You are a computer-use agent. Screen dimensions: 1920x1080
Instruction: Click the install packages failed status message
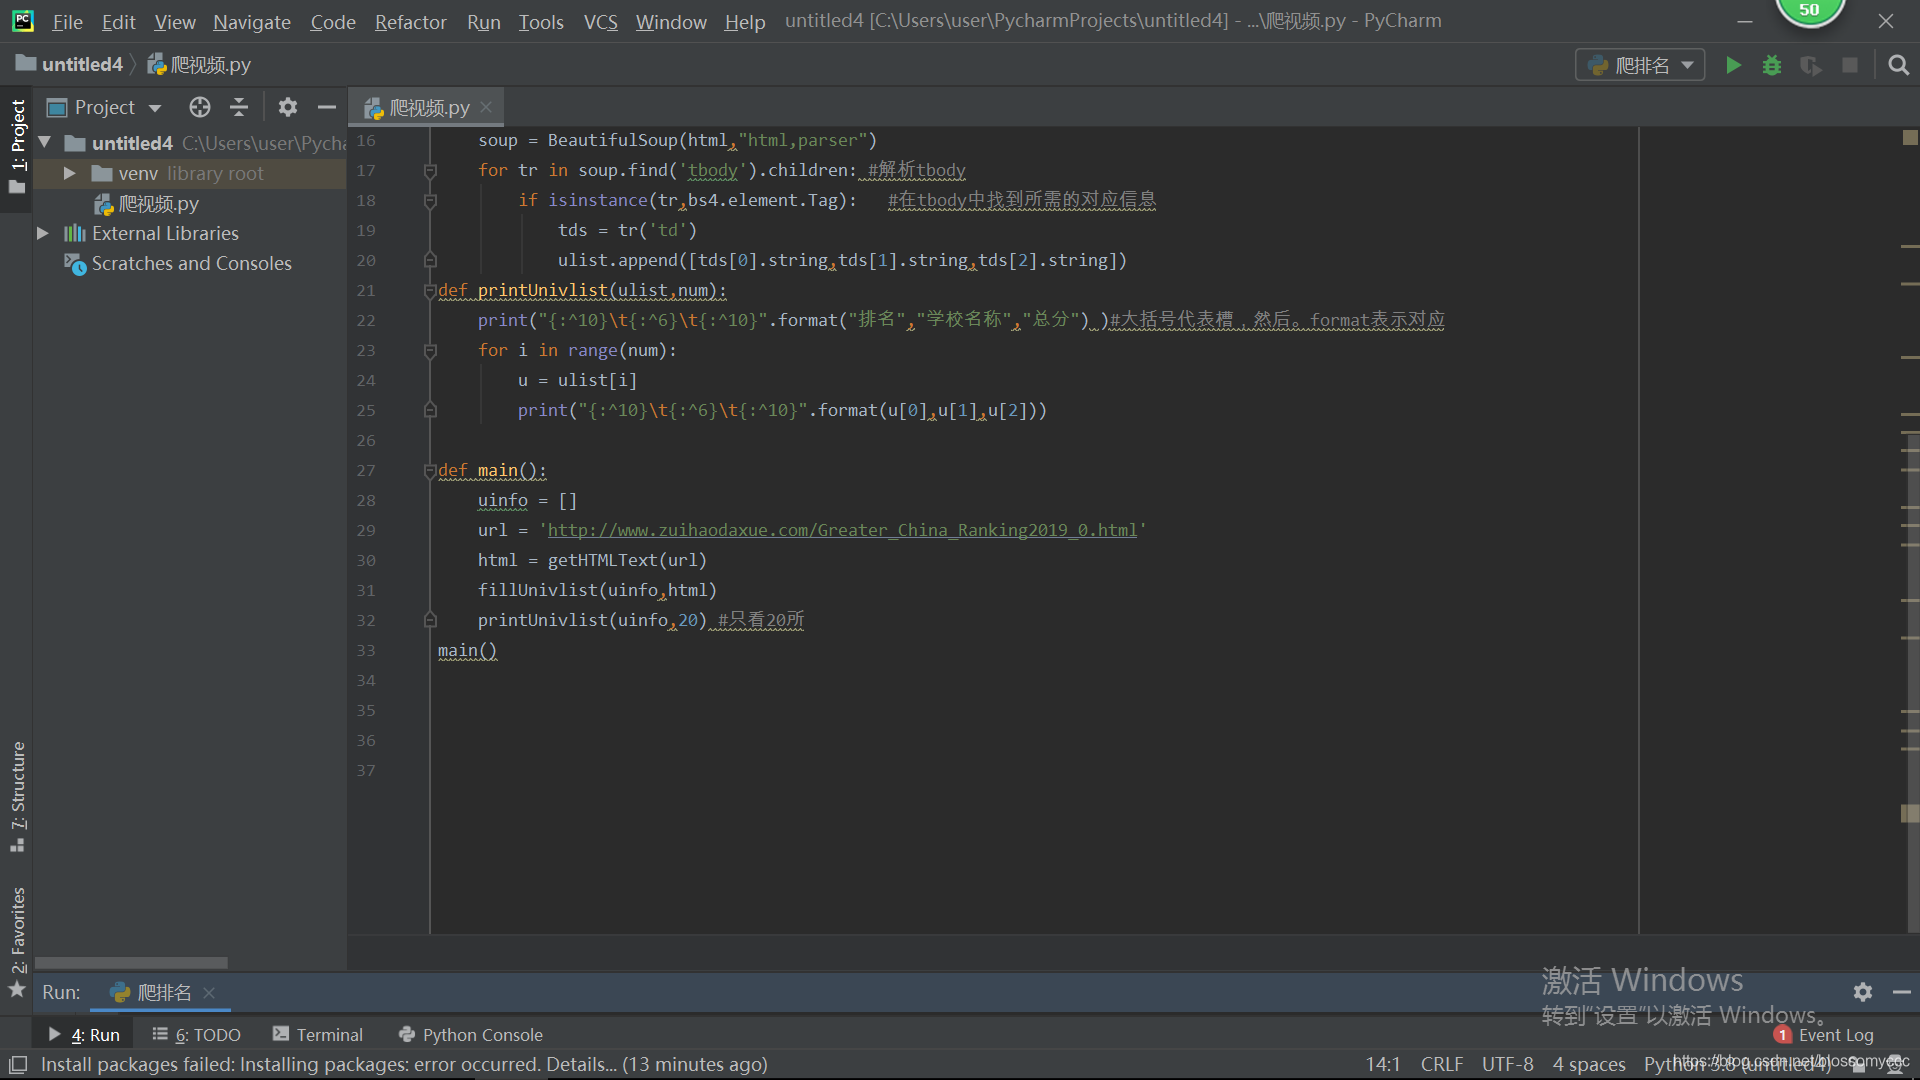click(403, 1064)
